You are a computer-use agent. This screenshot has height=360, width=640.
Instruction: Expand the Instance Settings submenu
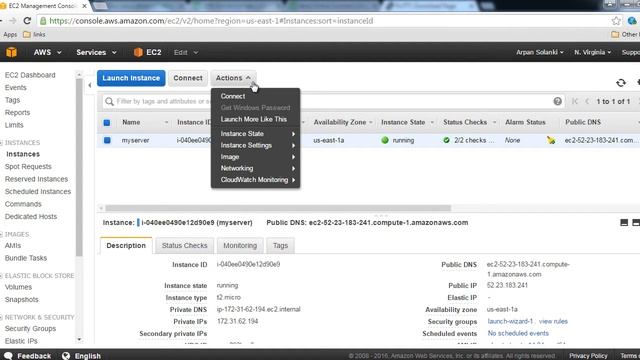click(257, 145)
